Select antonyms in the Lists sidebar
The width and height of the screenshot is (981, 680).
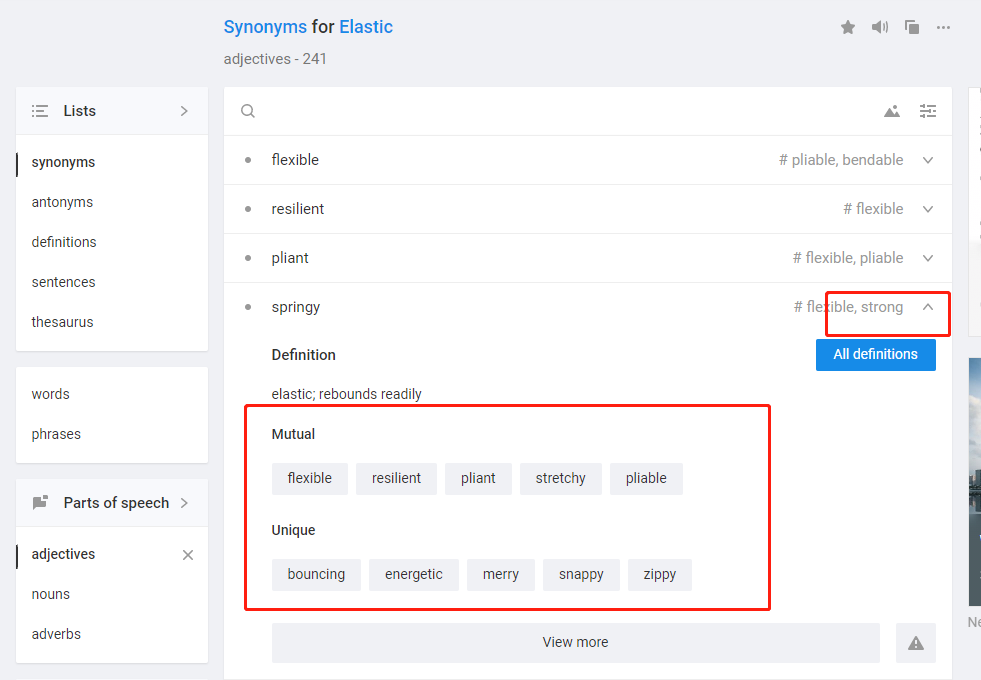pos(63,202)
